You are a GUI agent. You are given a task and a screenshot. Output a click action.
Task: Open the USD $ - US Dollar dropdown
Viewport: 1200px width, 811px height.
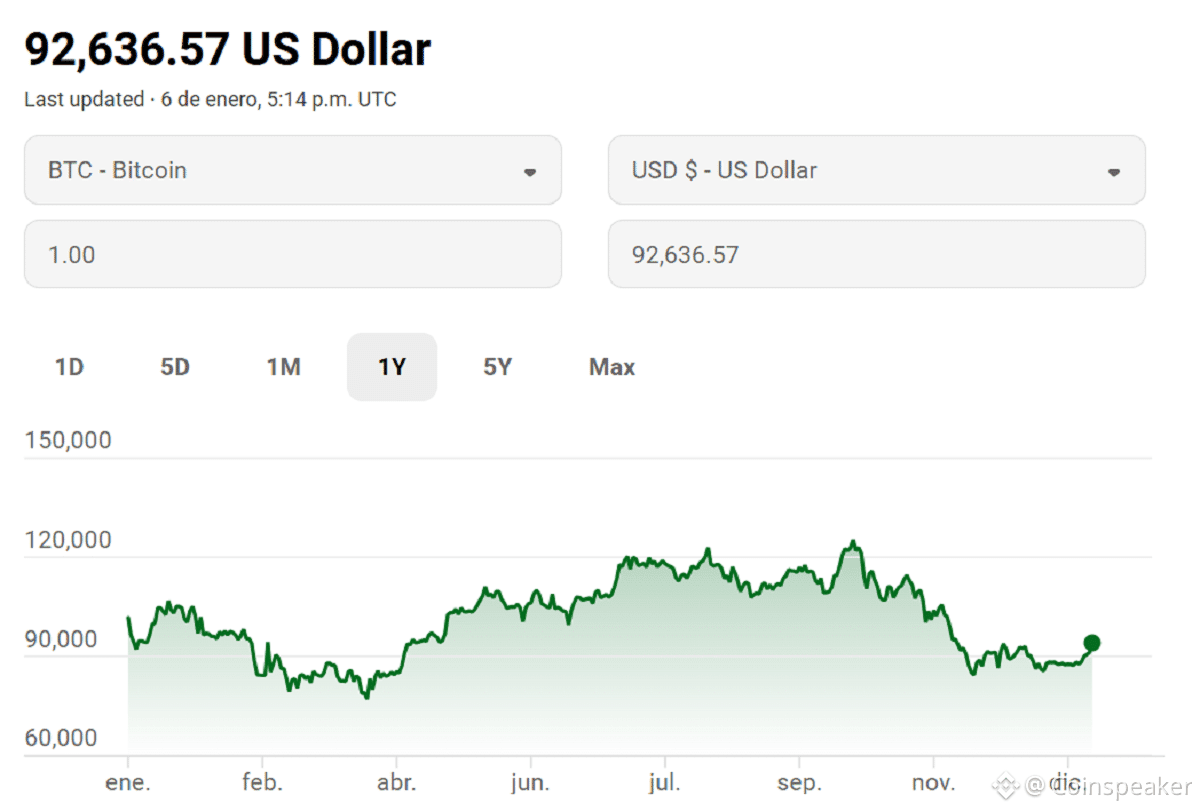[876, 170]
